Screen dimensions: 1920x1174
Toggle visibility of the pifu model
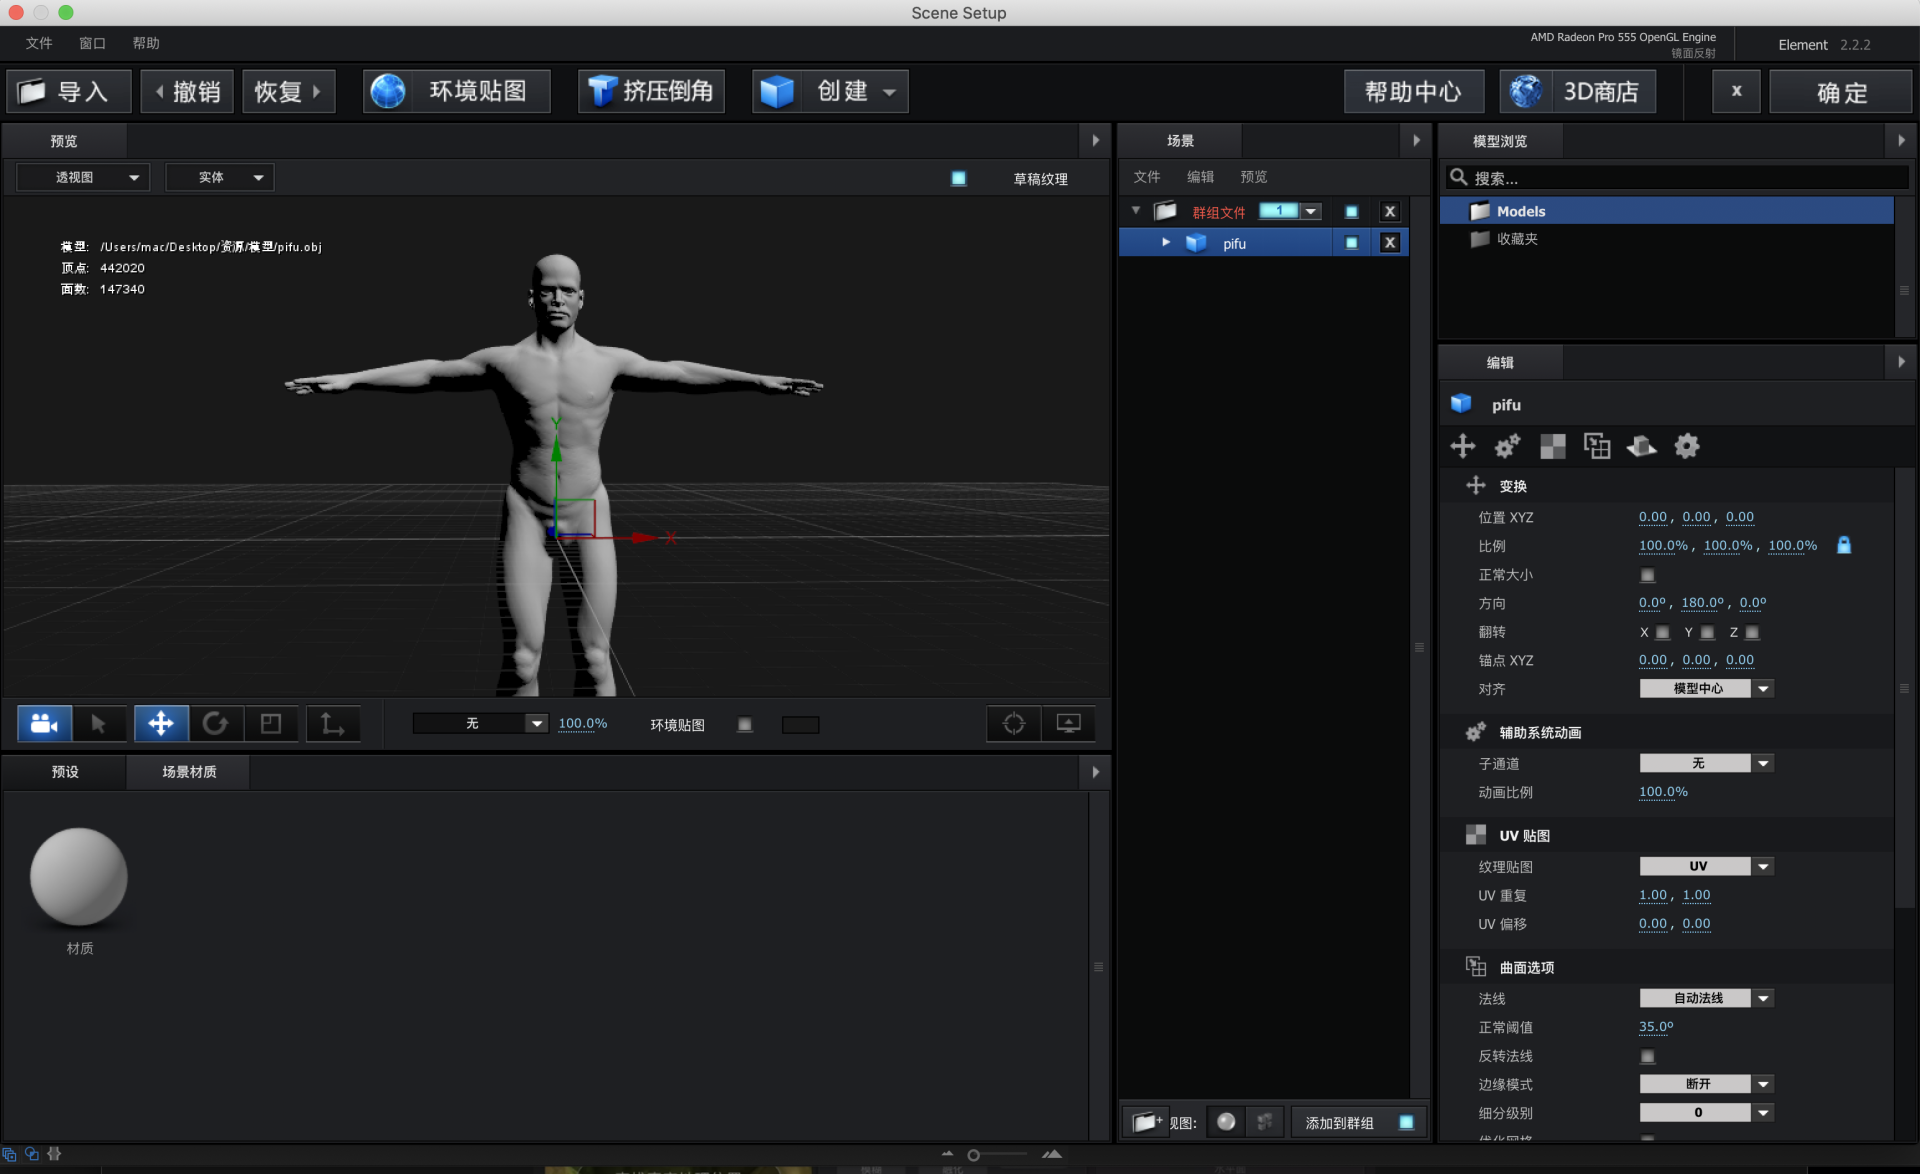[x=1351, y=243]
